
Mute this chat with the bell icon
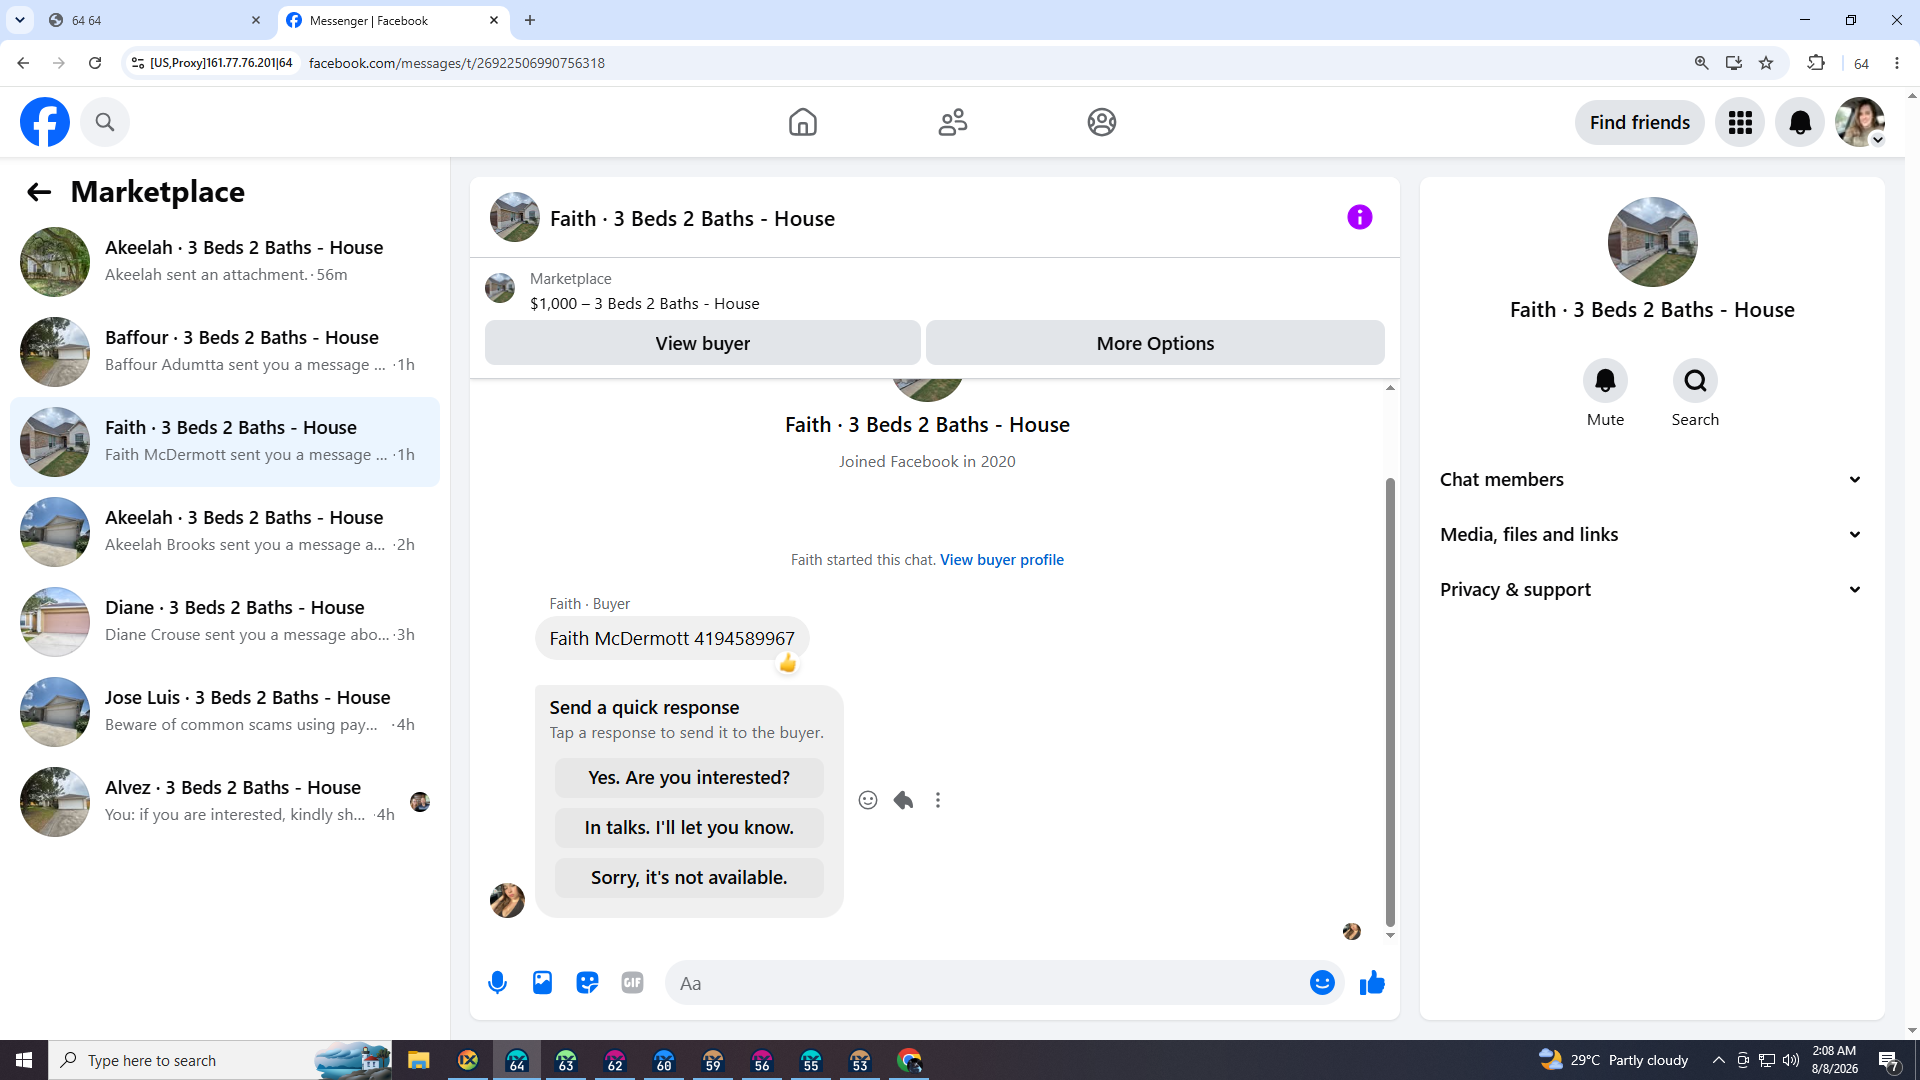[1605, 381]
